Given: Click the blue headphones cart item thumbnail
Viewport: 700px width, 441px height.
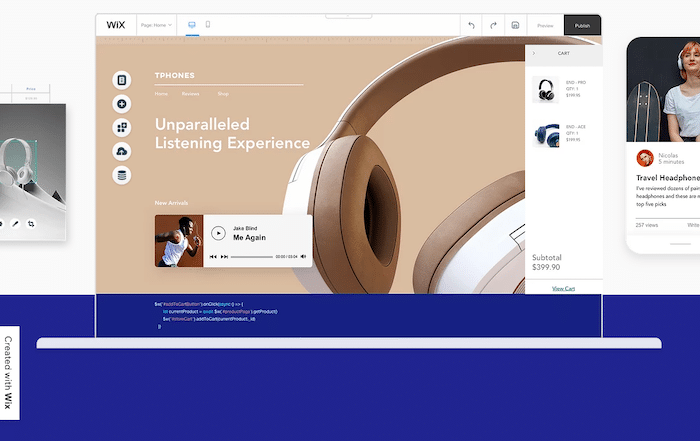Looking at the screenshot, I should pyautogui.click(x=546, y=134).
